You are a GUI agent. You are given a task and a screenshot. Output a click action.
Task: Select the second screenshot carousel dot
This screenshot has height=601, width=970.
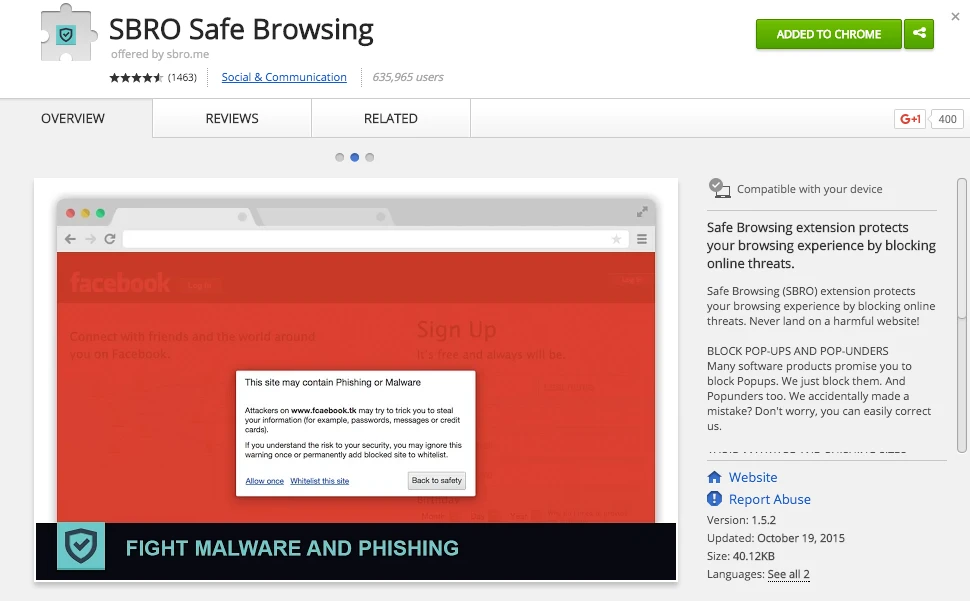(x=354, y=157)
